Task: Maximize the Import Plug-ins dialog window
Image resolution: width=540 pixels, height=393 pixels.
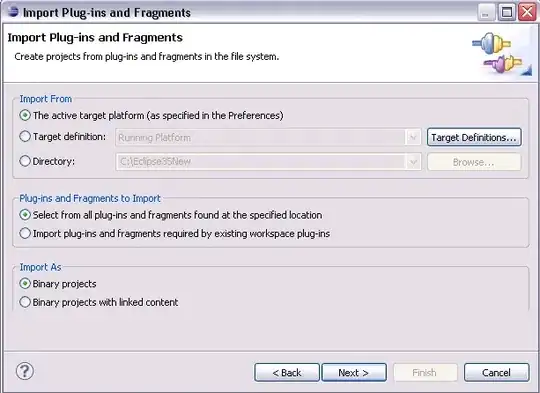Action: pos(507,12)
